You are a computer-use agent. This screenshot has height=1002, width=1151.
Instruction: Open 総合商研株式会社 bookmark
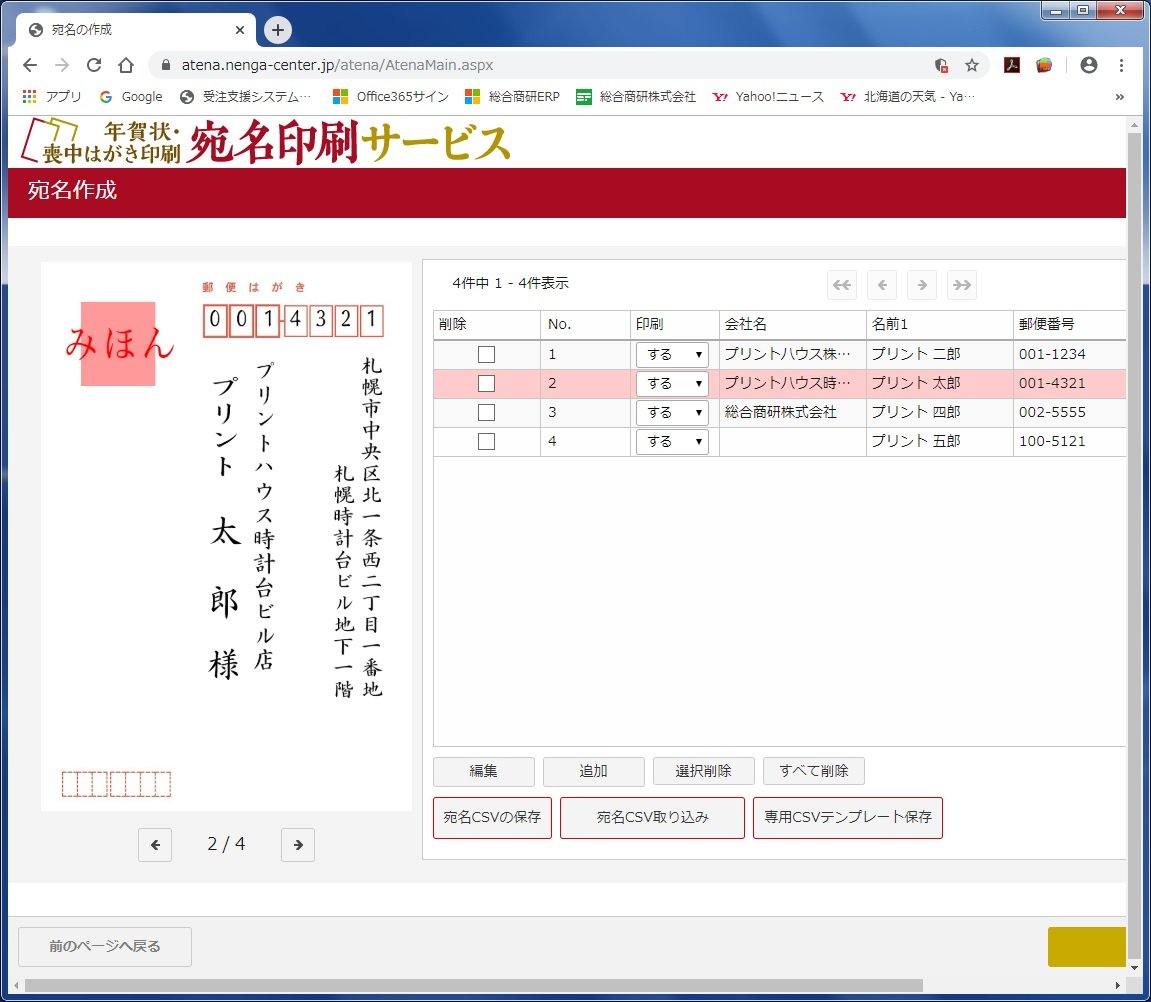tap(636, 96)
